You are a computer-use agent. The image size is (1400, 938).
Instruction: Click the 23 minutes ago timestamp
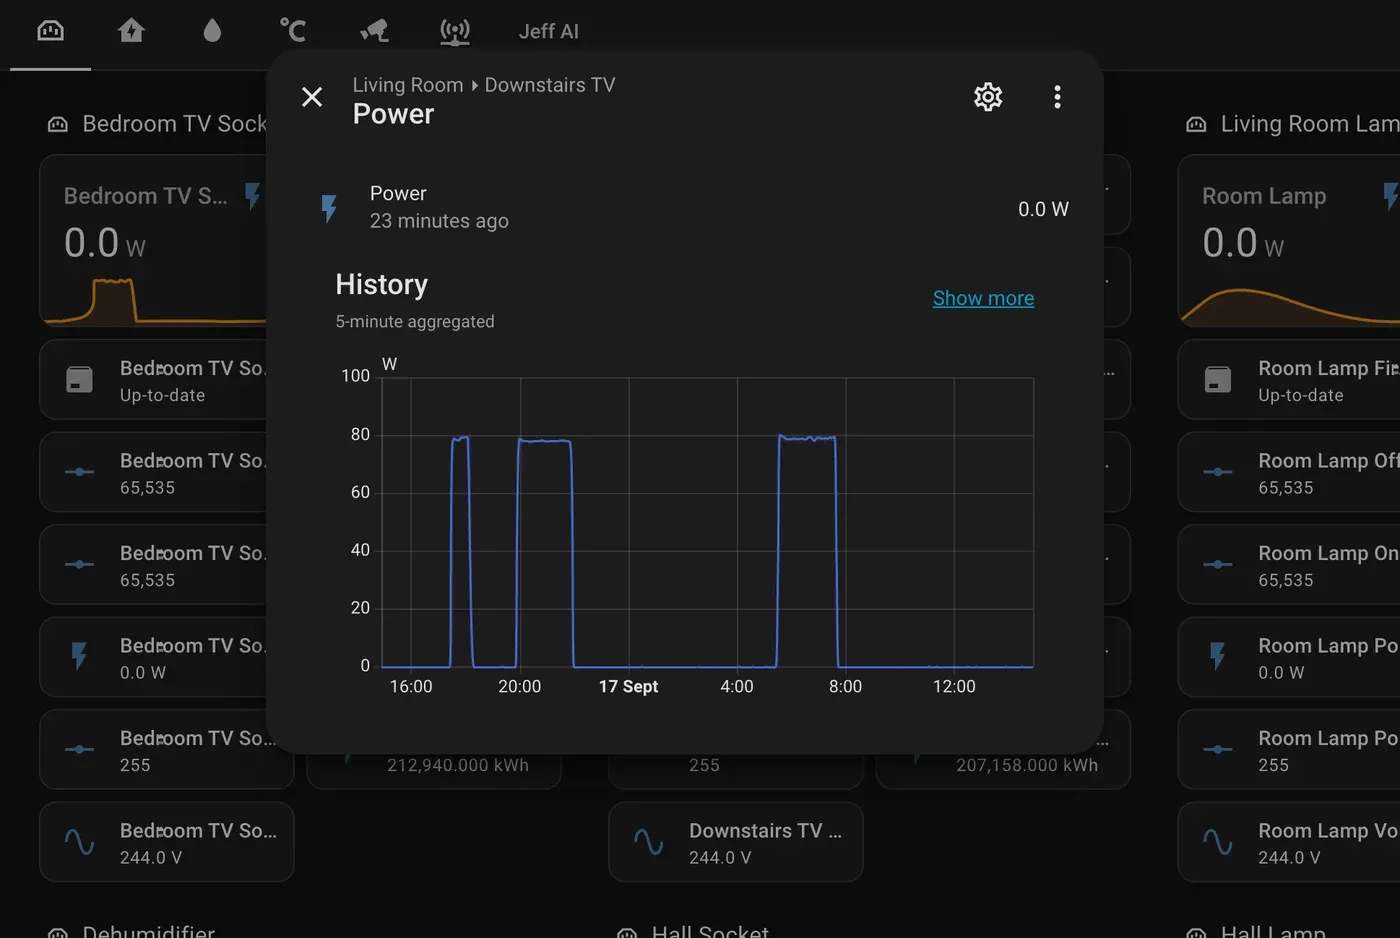click(x=439, y=221)
